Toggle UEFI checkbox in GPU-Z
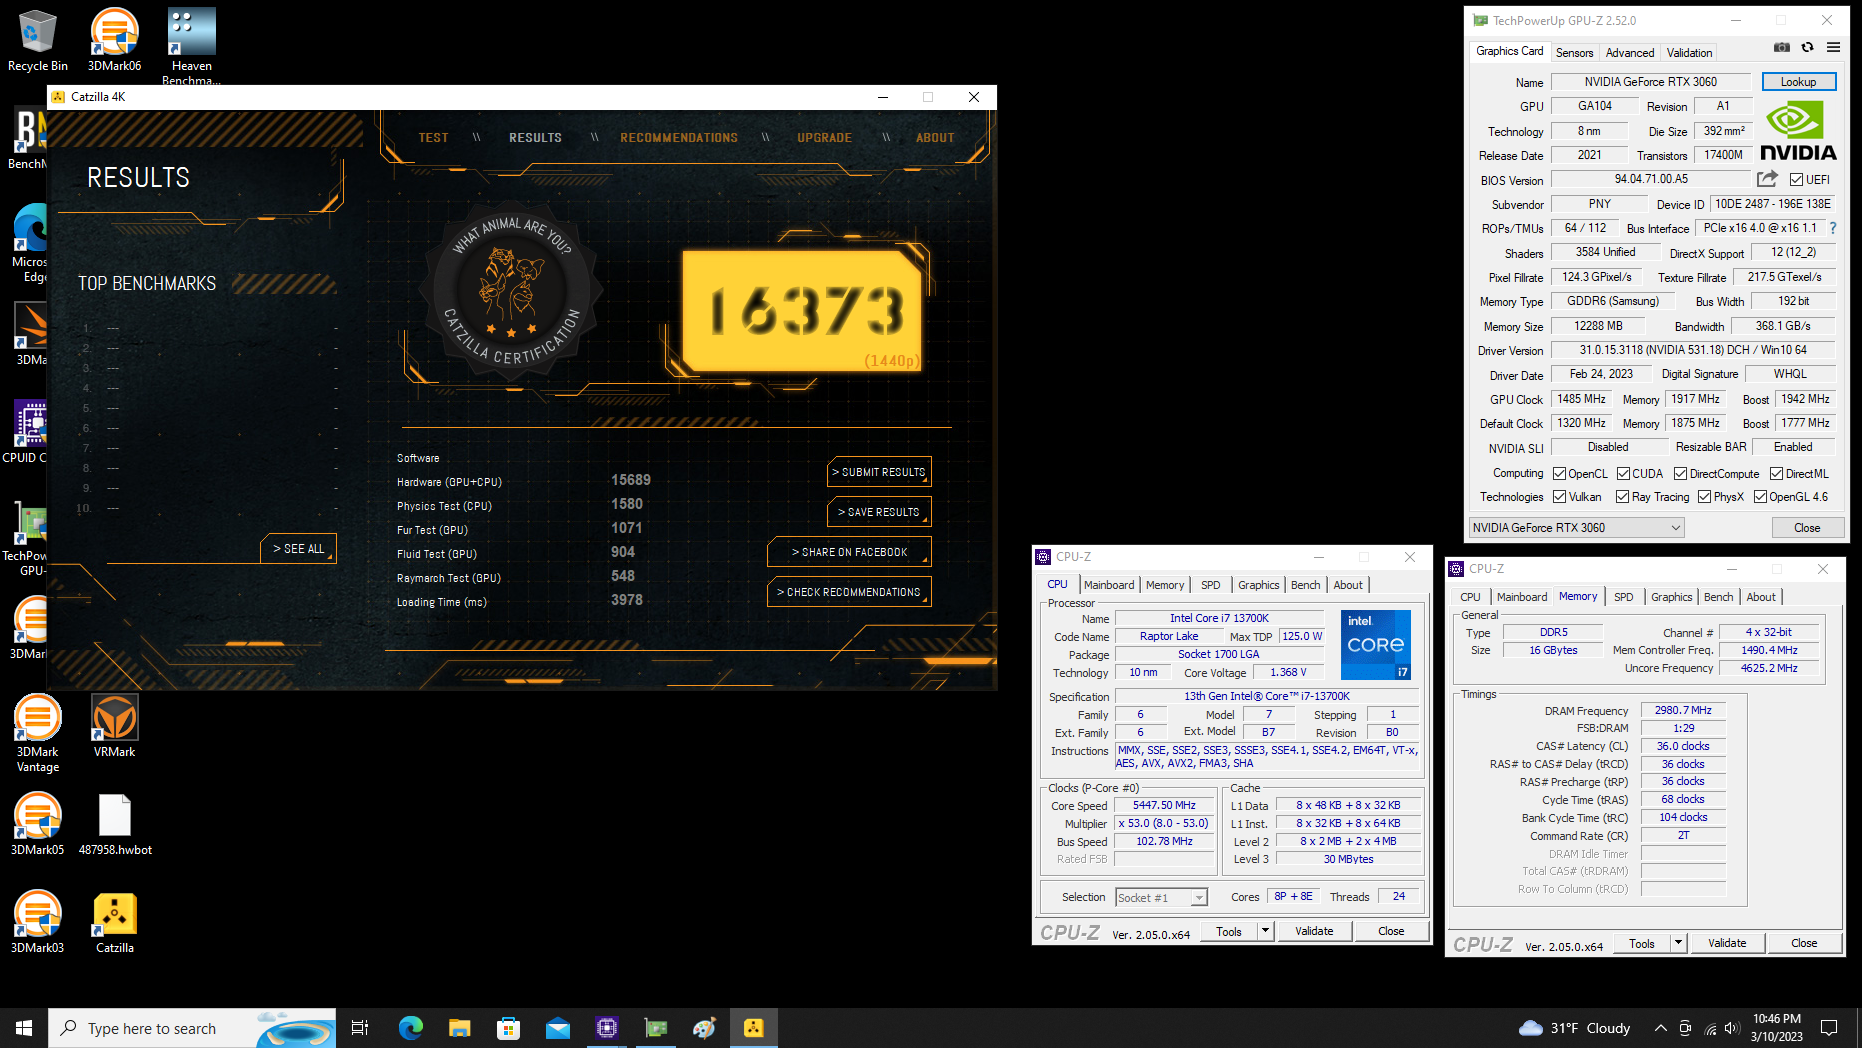The height and width of the screenshot is (1048, 1862). point(1796,180)
